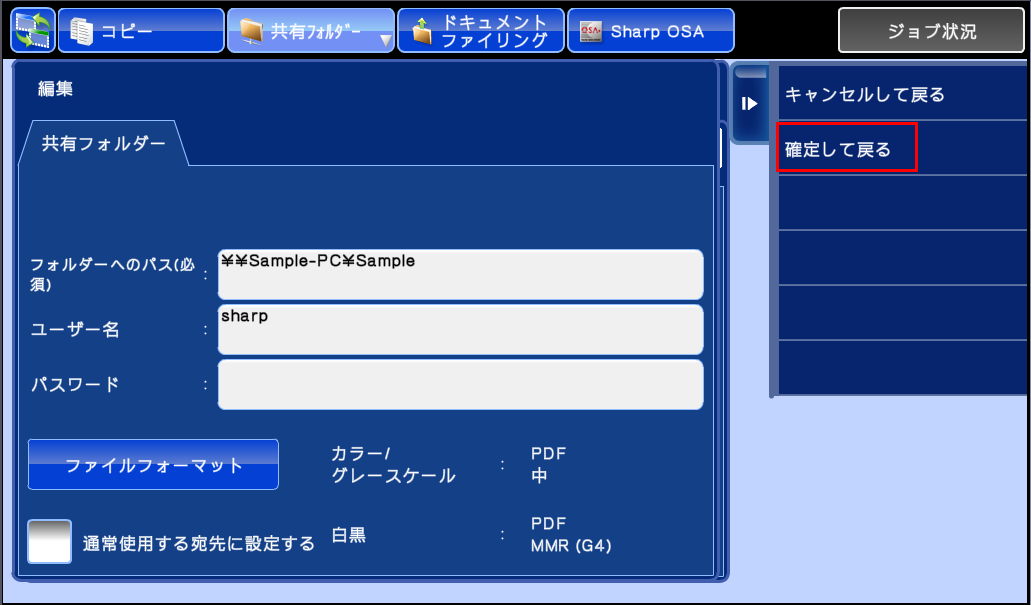The height and width of the screenshot is (605, 1031).
Task: Select 確定して戻る to confirm
Action: pyautogui.click(x=846, y=148)
